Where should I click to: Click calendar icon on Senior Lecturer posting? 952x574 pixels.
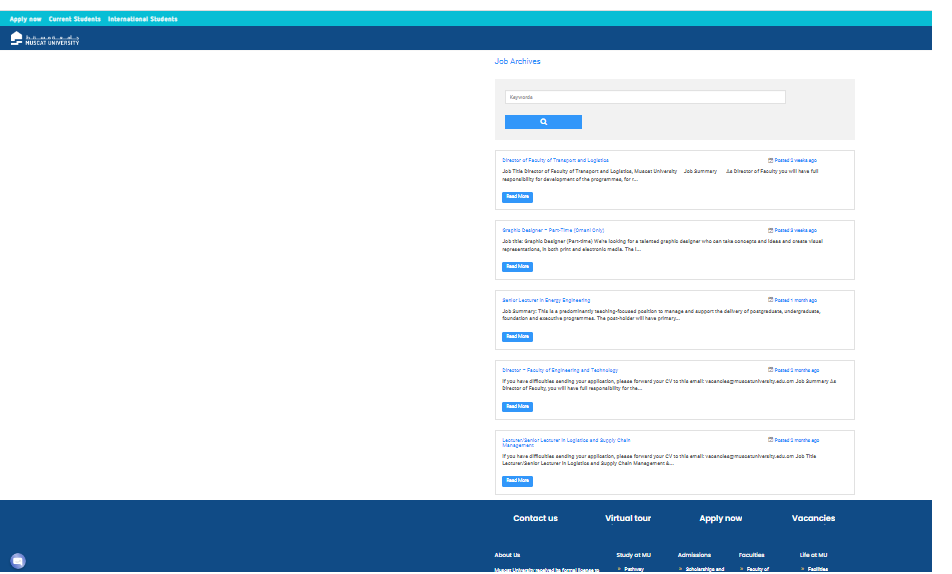tap(770, 300)
